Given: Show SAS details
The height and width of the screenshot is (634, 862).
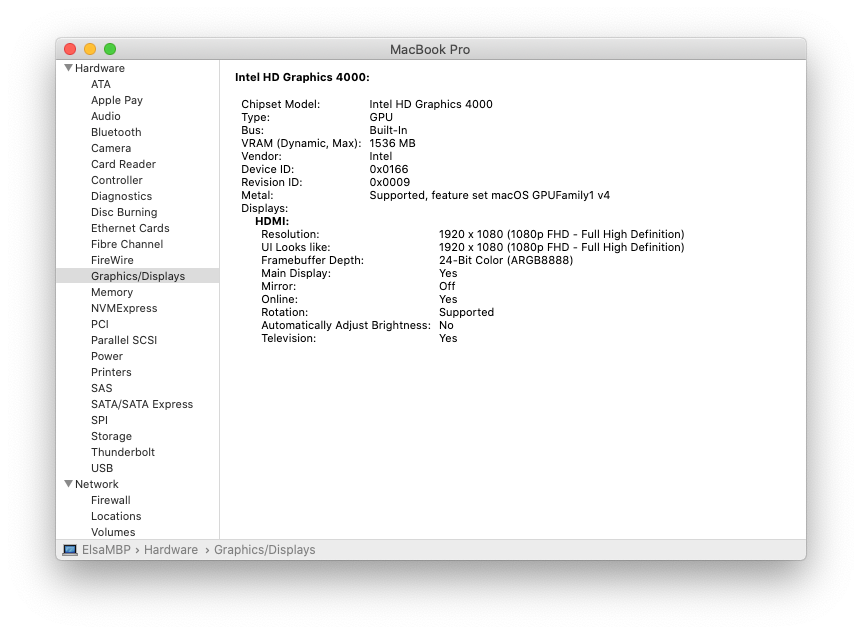Looking at the screenshot, I should [102, 388].
